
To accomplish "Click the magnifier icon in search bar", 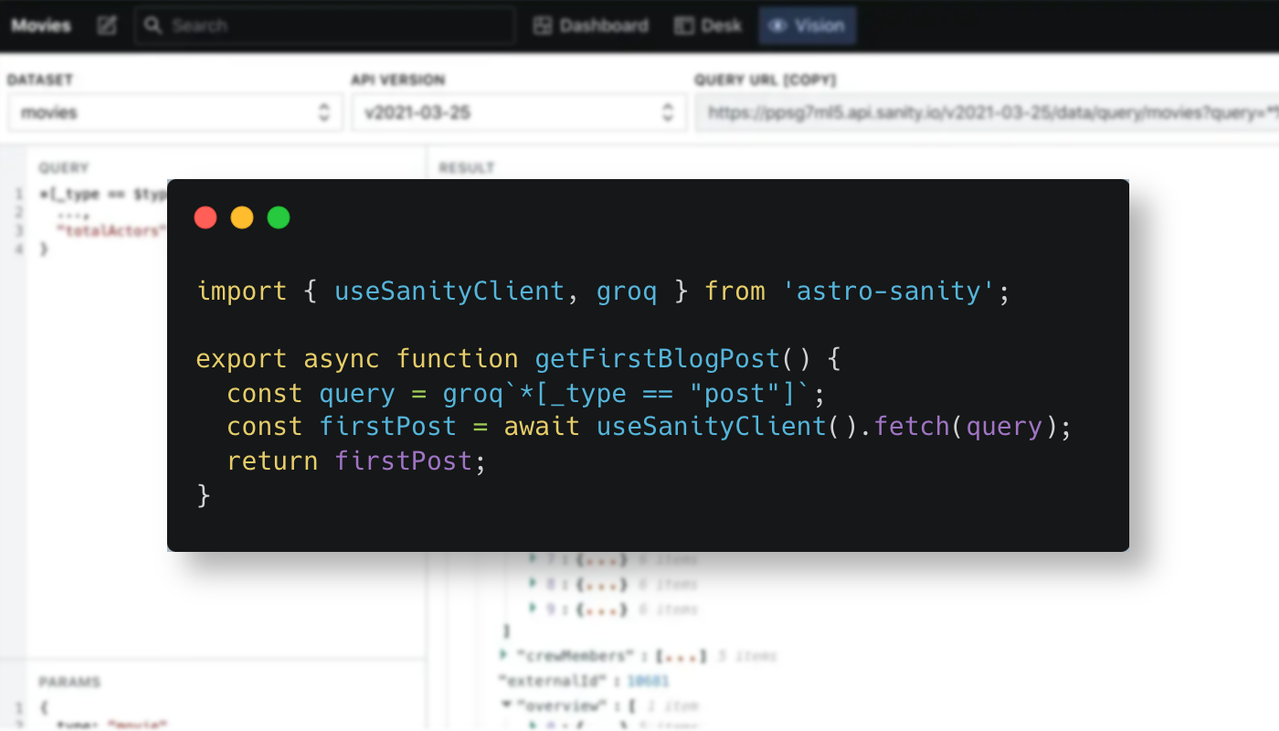I will pos(153,26).
